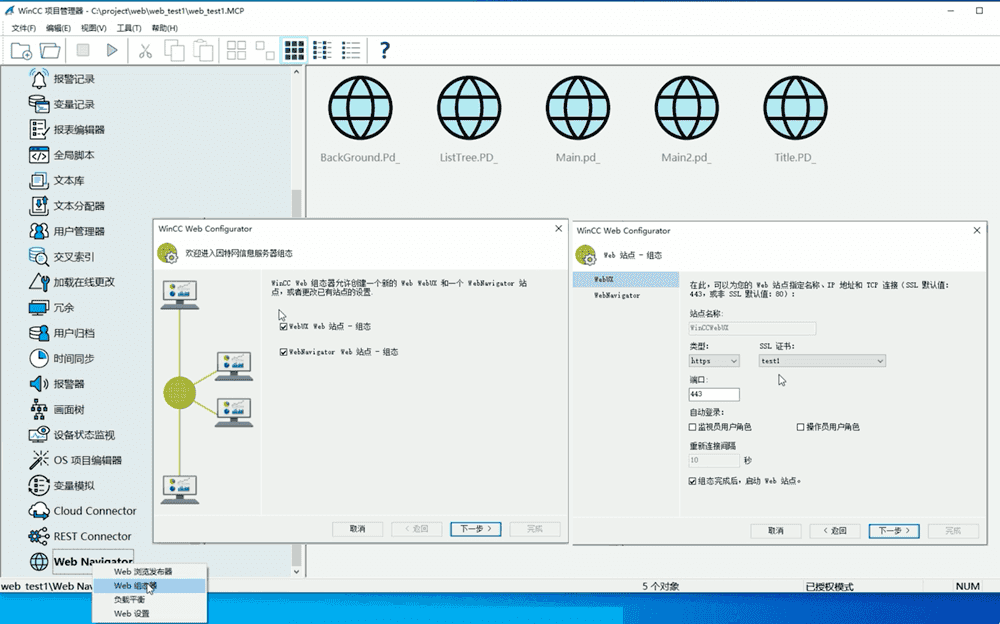Screen dimensions: 1000x624
Task: Click the 端口 port input field
Action: (x=714, y=395)
